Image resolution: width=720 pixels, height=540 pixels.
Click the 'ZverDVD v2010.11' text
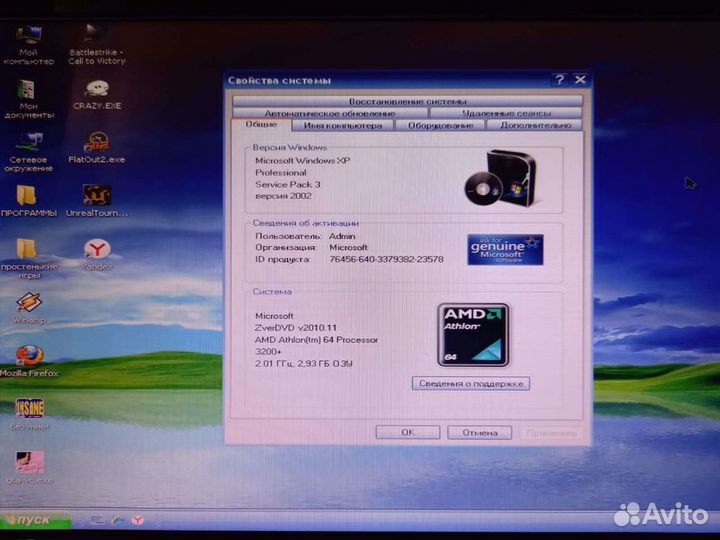(x=296, y=328)
